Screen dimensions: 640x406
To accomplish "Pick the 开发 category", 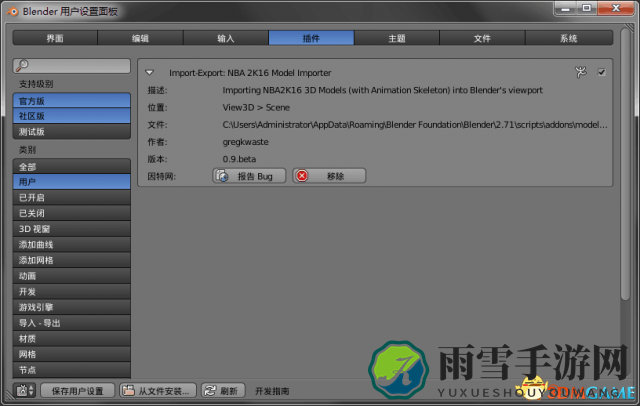I will tap(72, 291).
